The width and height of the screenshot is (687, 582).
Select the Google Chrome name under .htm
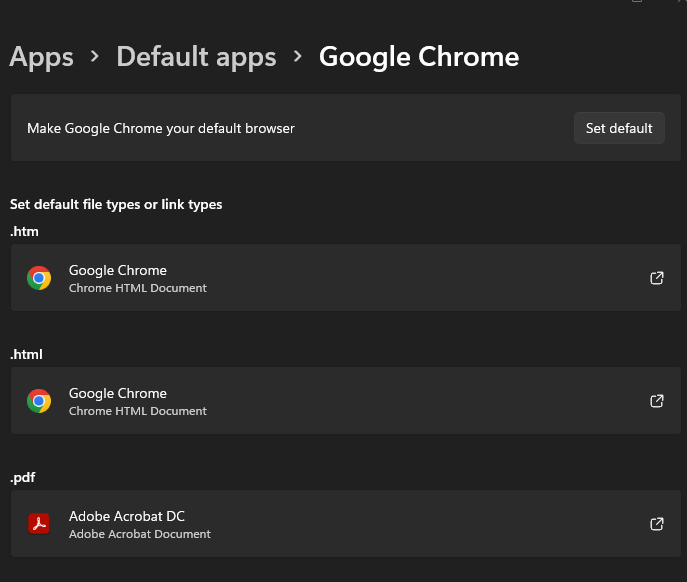click(x=118, y=270)
